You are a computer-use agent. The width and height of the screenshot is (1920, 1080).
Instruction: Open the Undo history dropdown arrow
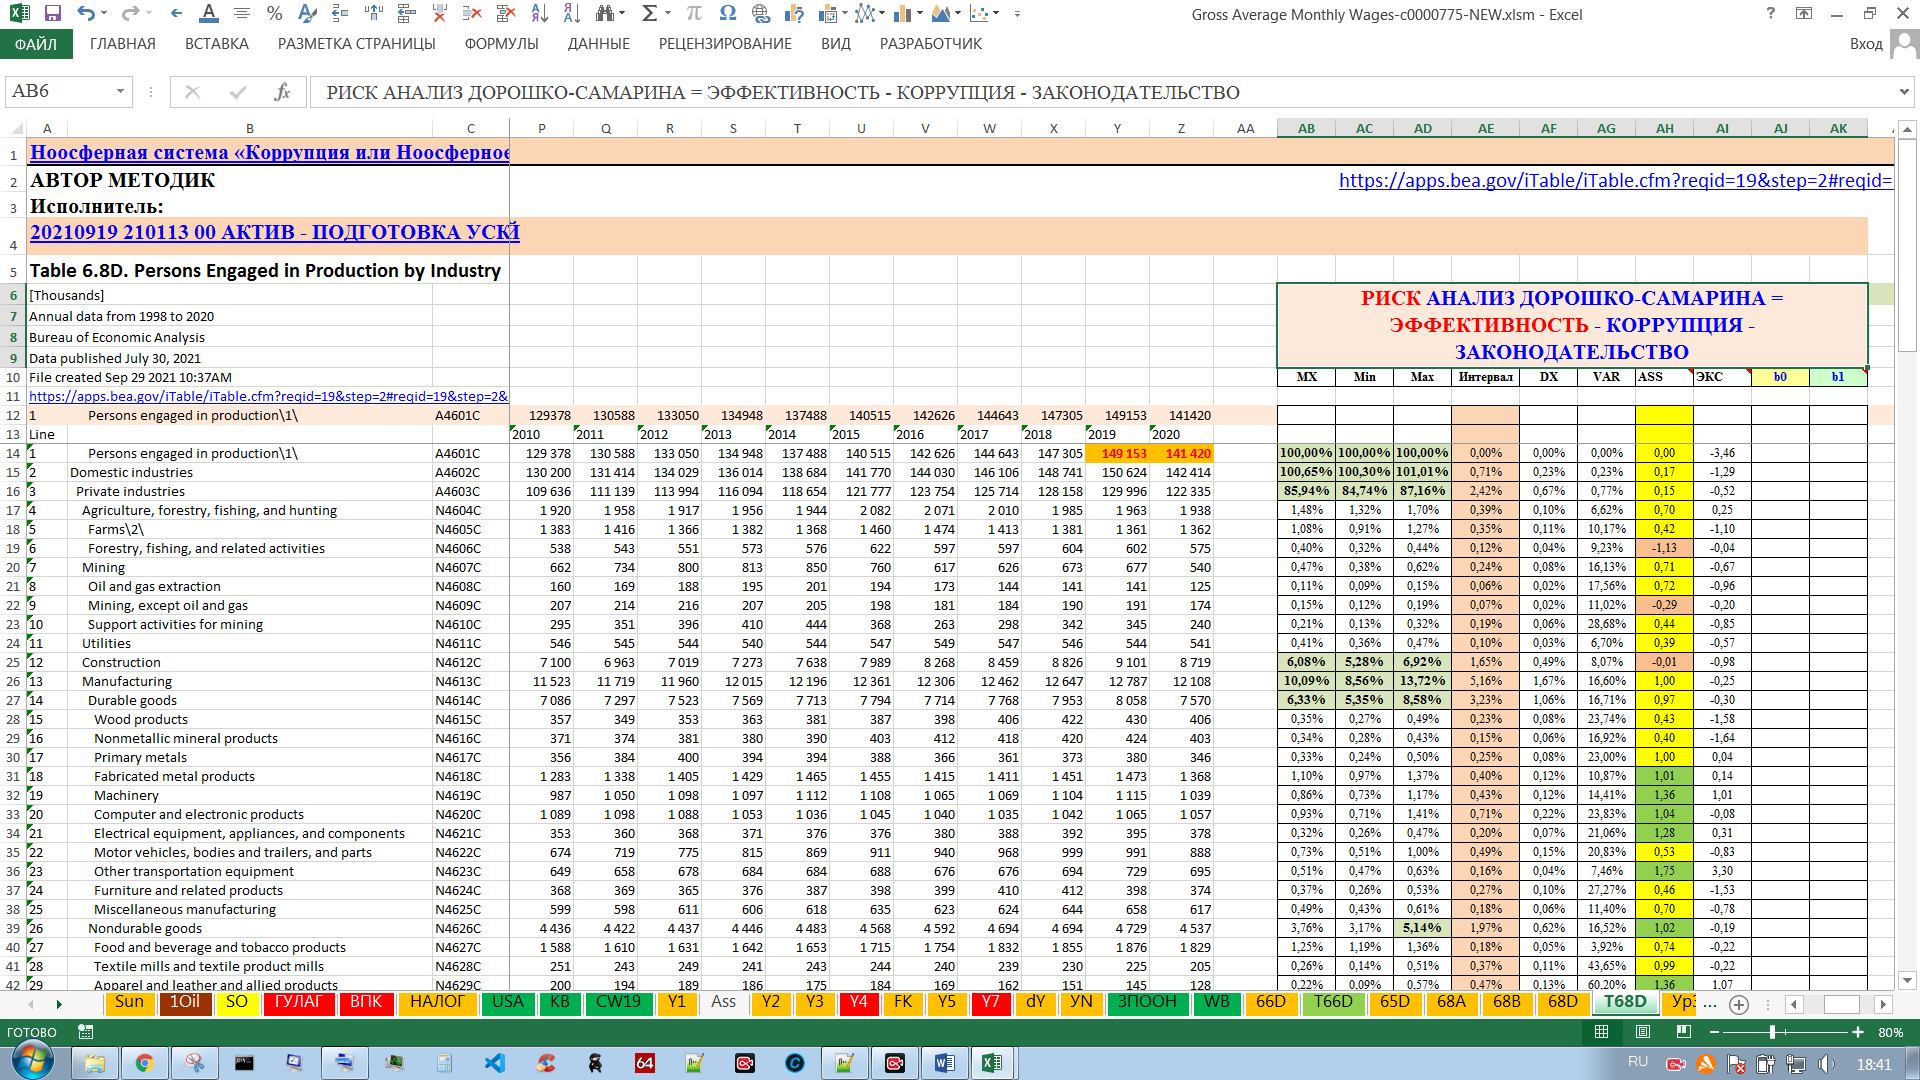(106, 14)
